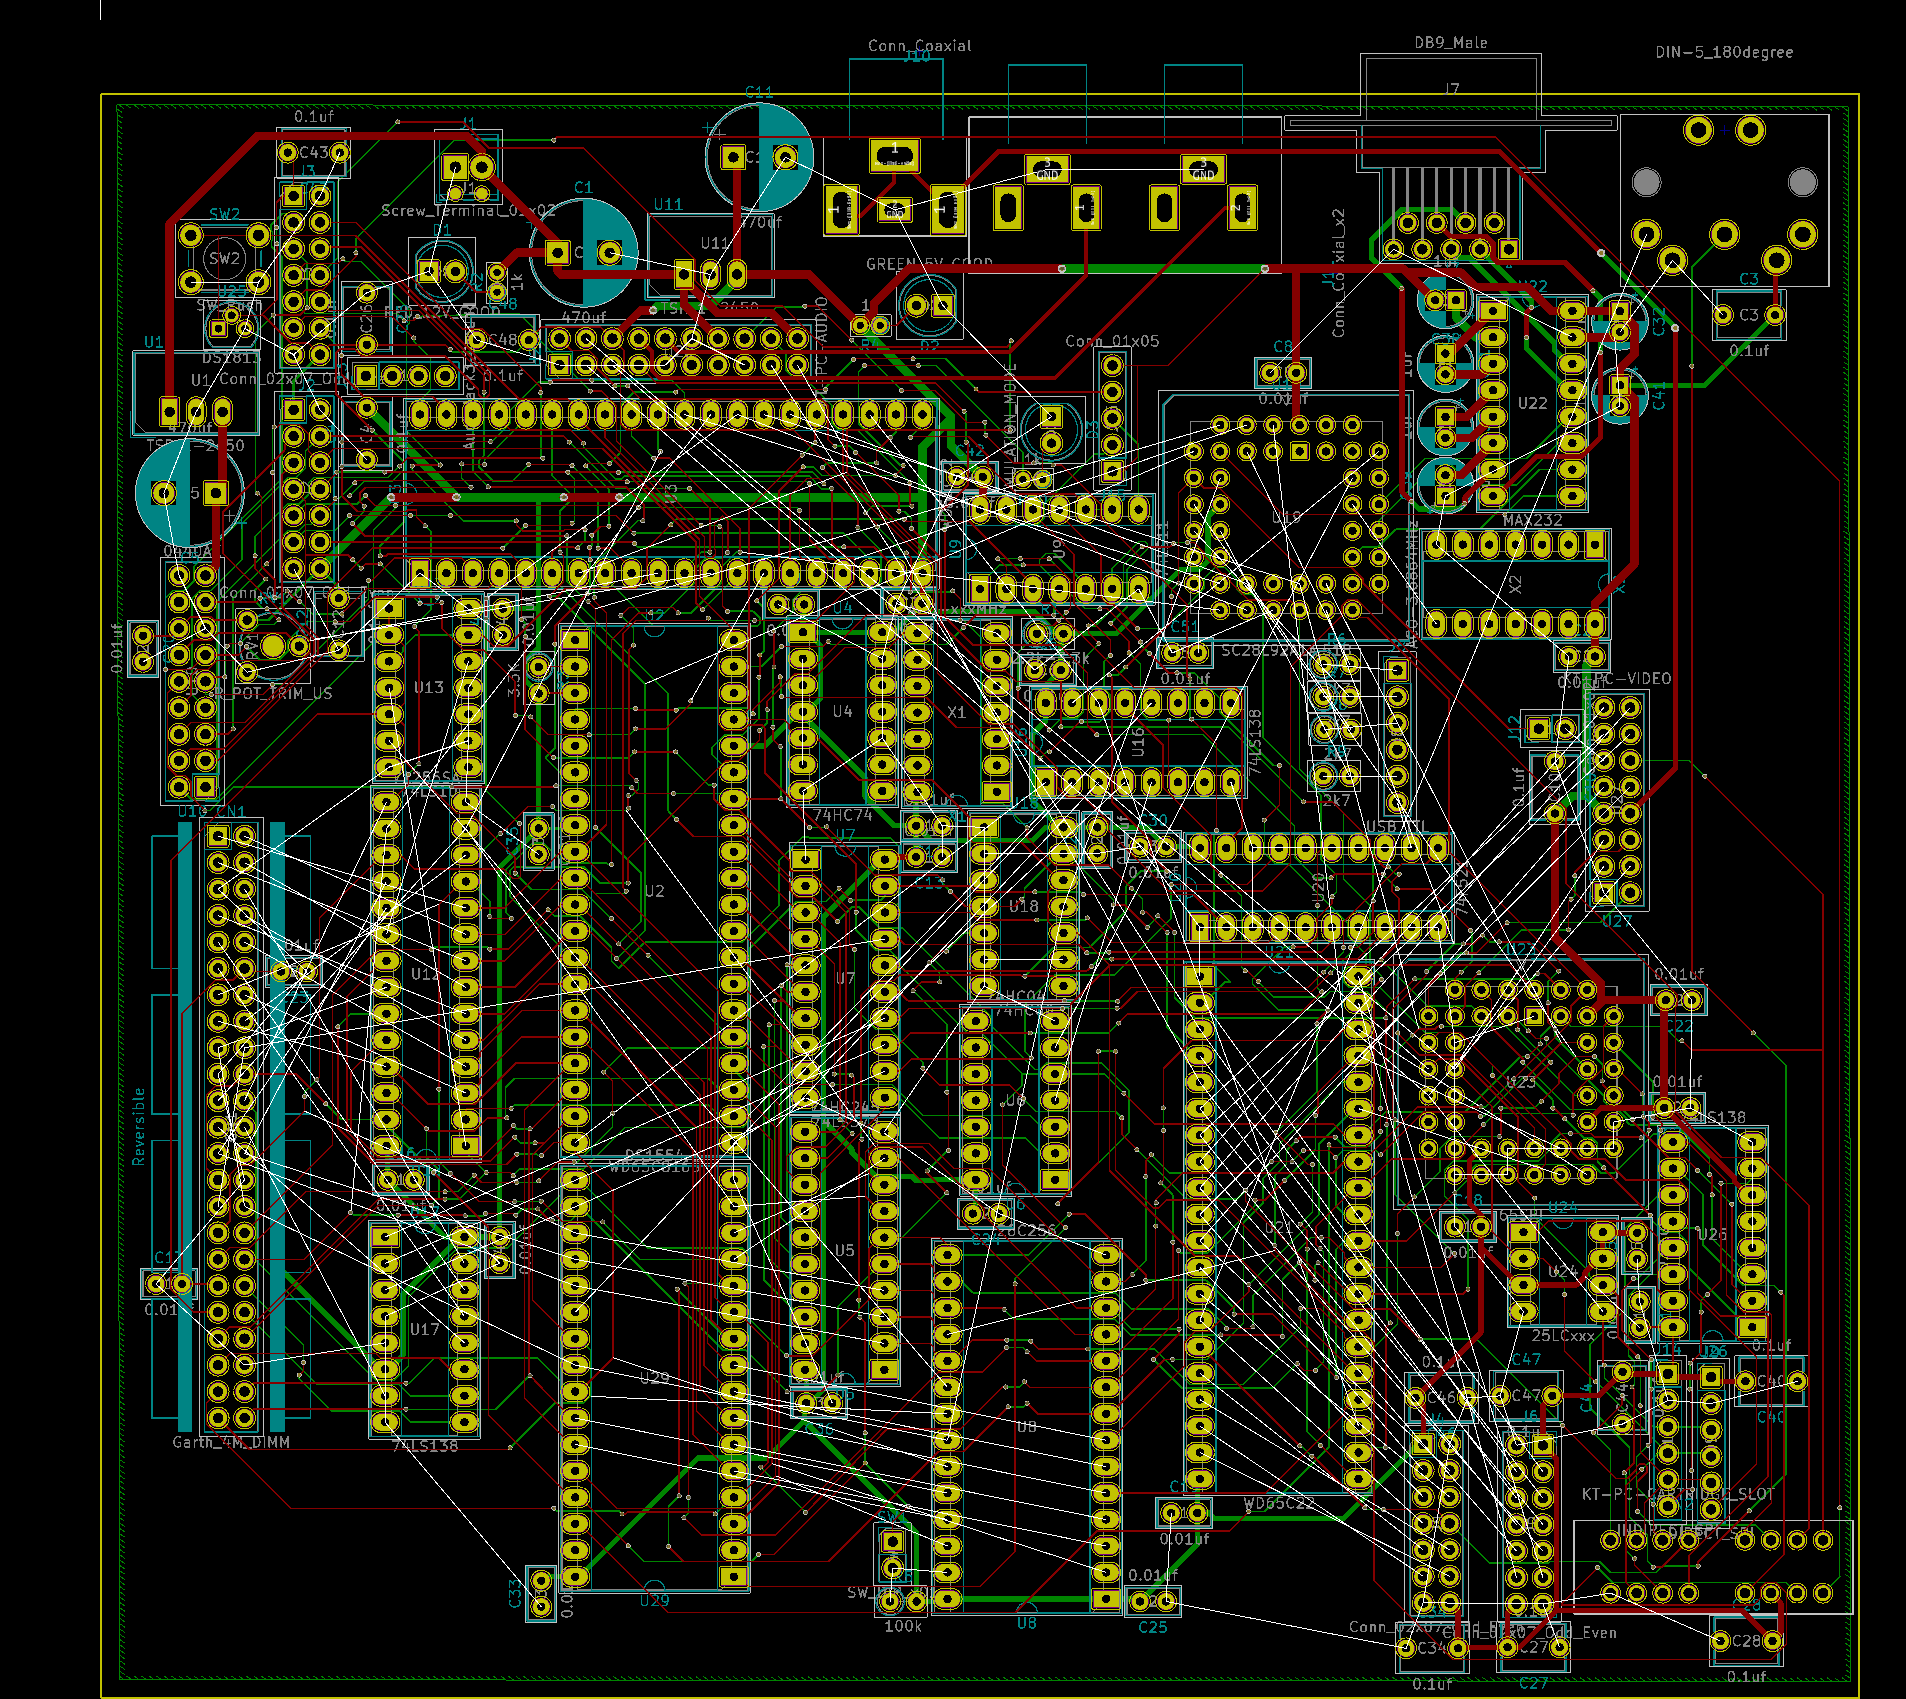Viewport: 1906px width, 1699px height.
Task: Select the U8 chip reference label
Action: (x=1026, y=1427)
